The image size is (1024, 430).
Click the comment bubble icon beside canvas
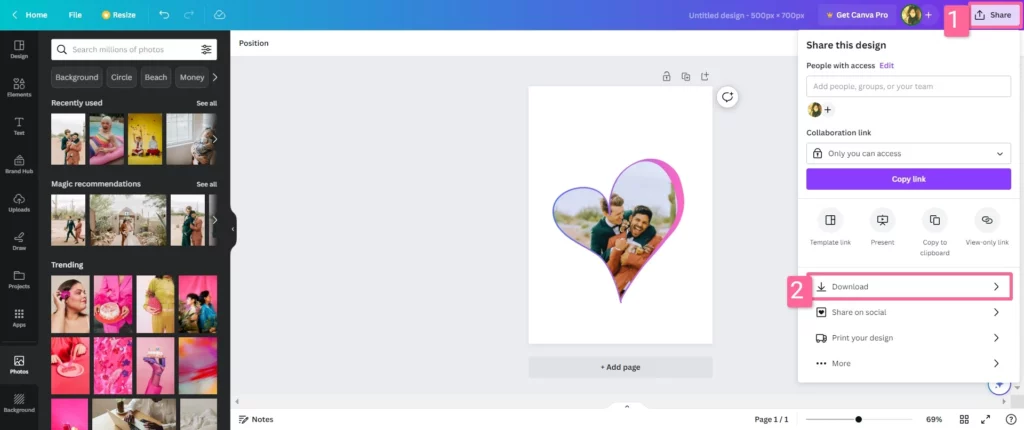tap(727, 97)
